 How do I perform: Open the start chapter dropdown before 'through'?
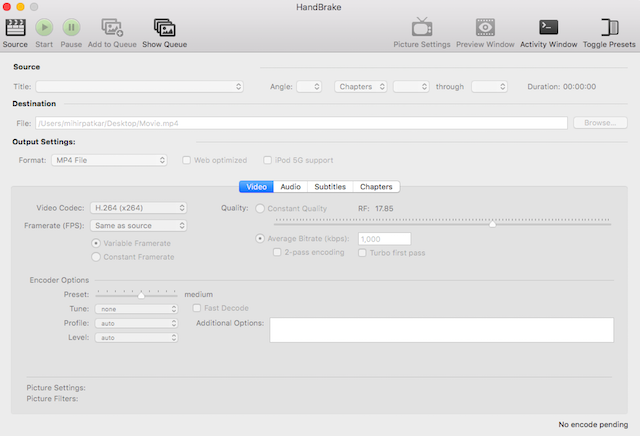(x=411, y=87)
